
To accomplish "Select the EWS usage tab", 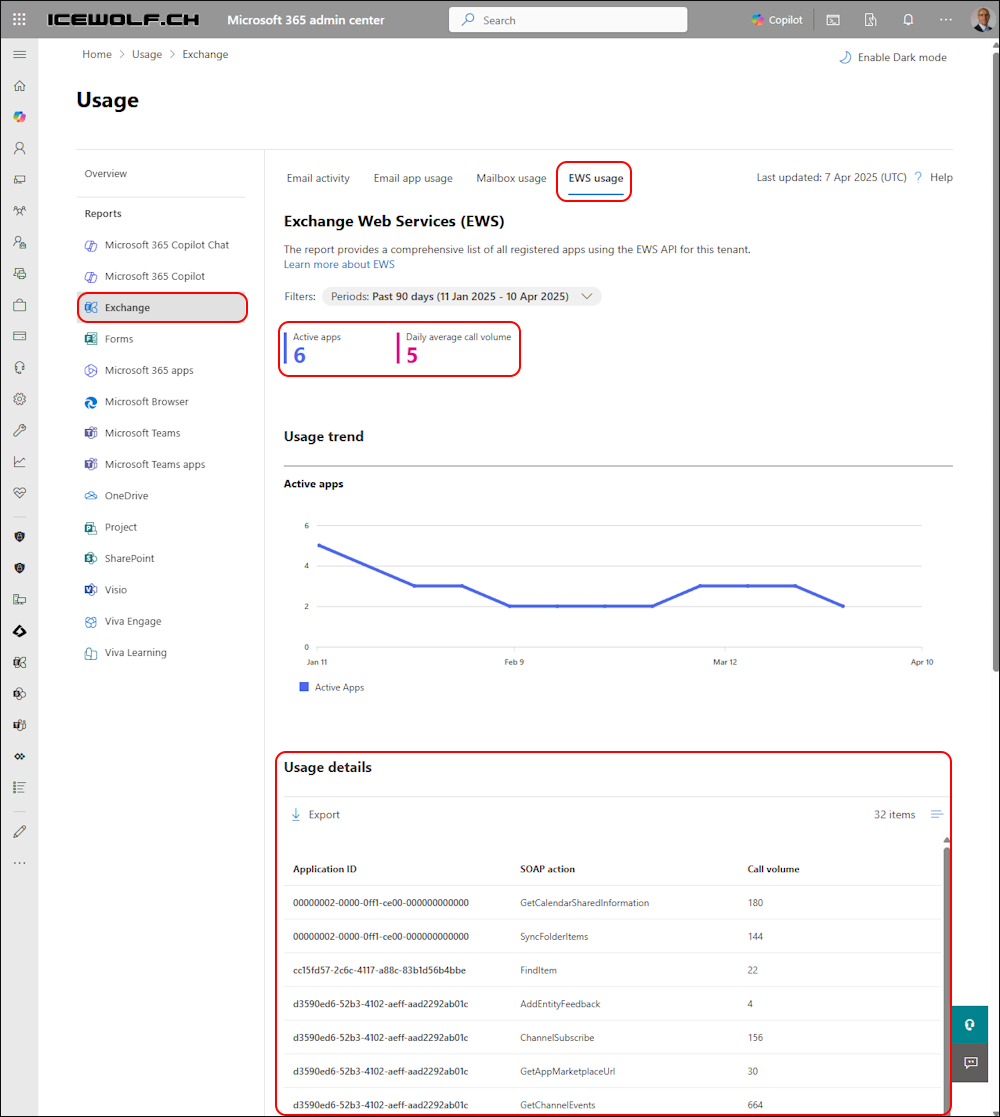I will click(595, 178).
